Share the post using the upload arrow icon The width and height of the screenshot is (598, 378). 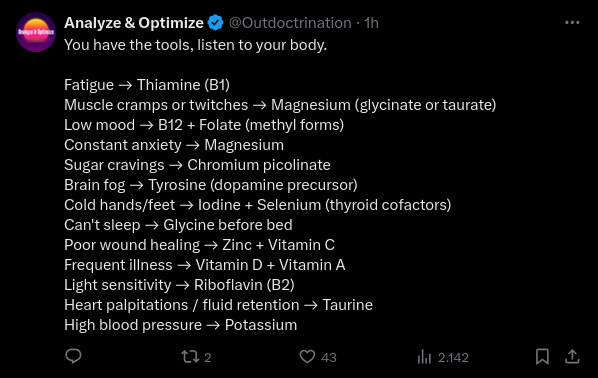point(572,357)
